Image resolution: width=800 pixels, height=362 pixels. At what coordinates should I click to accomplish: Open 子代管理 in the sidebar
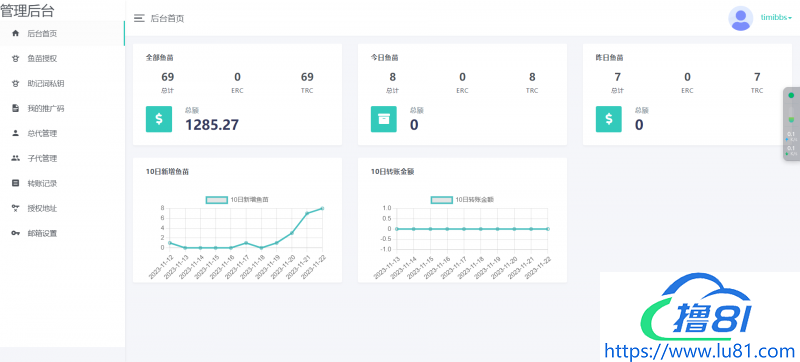coord(62,159)
